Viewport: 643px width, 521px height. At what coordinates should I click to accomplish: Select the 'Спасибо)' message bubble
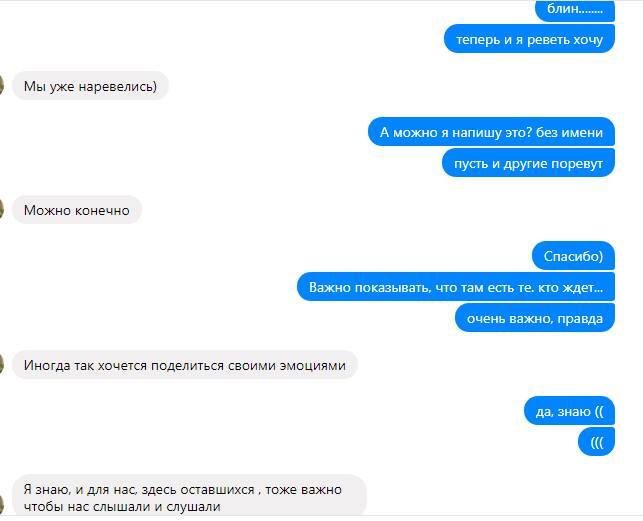point(573,256)
